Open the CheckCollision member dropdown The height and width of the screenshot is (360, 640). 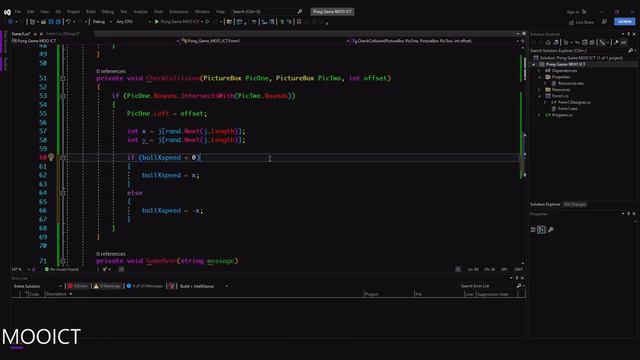pos(436,41)
